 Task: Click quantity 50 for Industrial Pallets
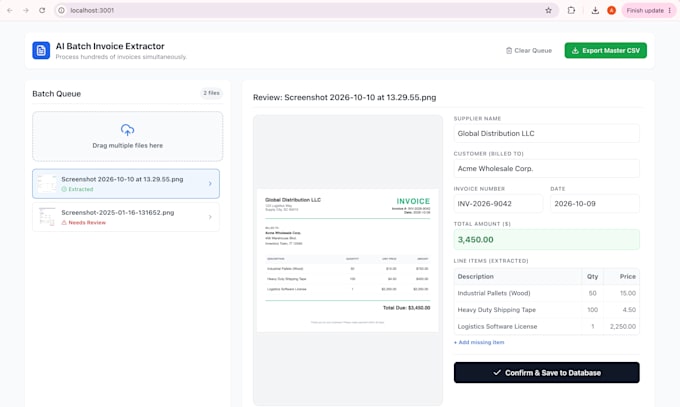[592, 293]
